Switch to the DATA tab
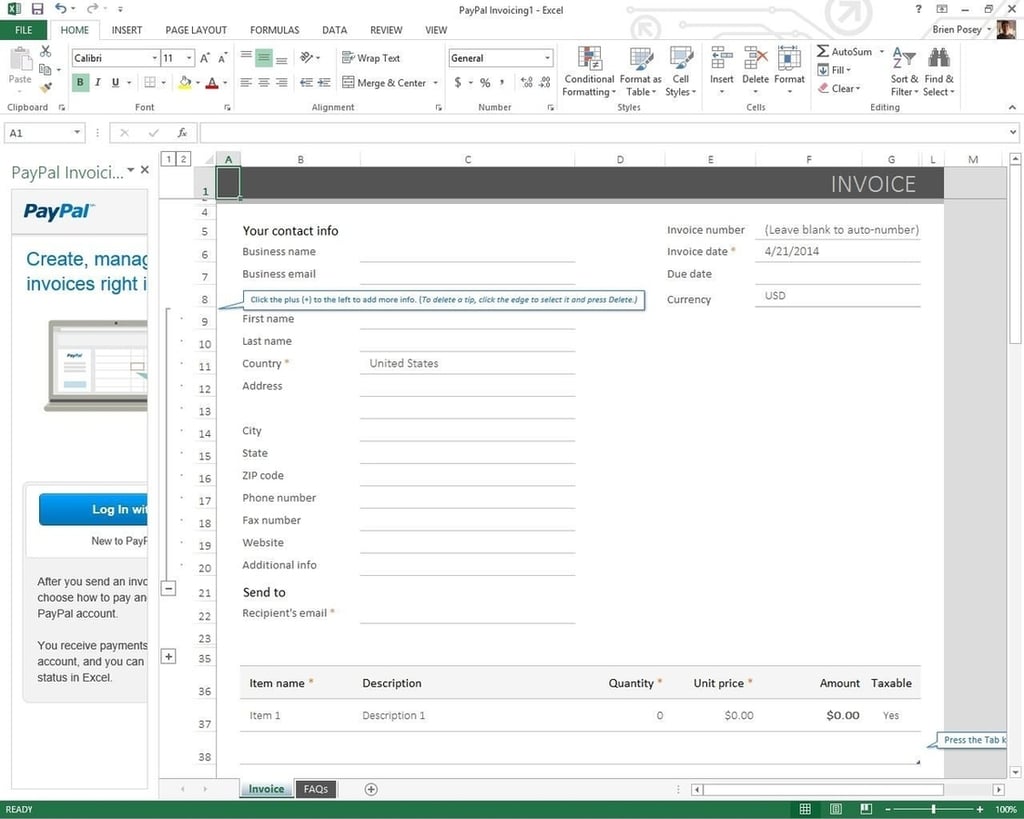 tap(334, 30)
